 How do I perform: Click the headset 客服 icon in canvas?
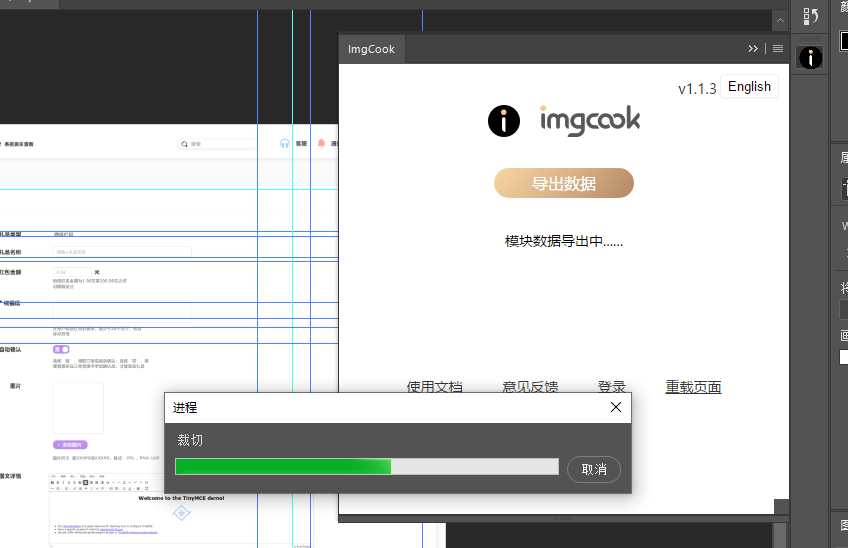tap(284, 143)
